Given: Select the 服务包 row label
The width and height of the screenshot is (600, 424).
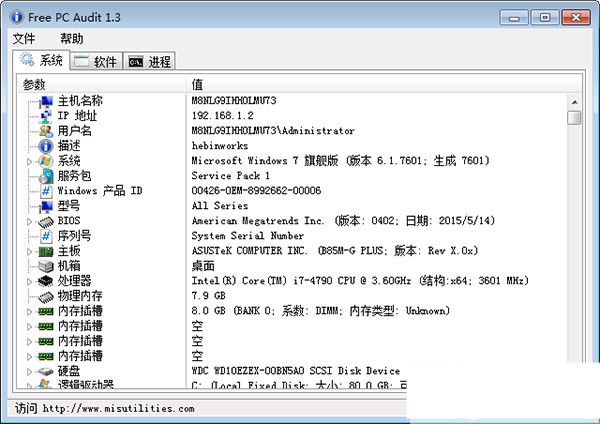Looking at the screenshot, I should click(x=75, y=176).
